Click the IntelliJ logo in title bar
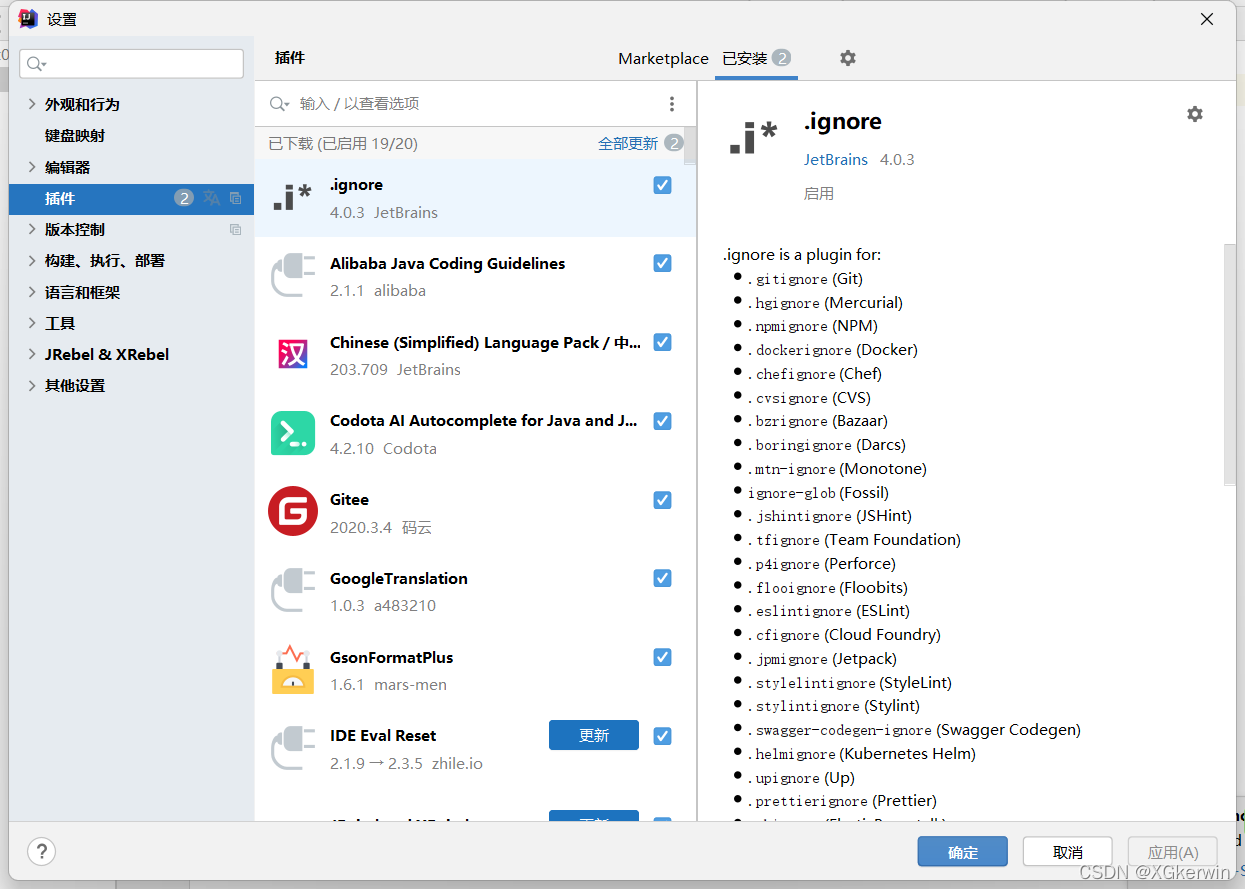This screenshot has width=1245, height=889. pyautogui.click(x=28, y=18)
